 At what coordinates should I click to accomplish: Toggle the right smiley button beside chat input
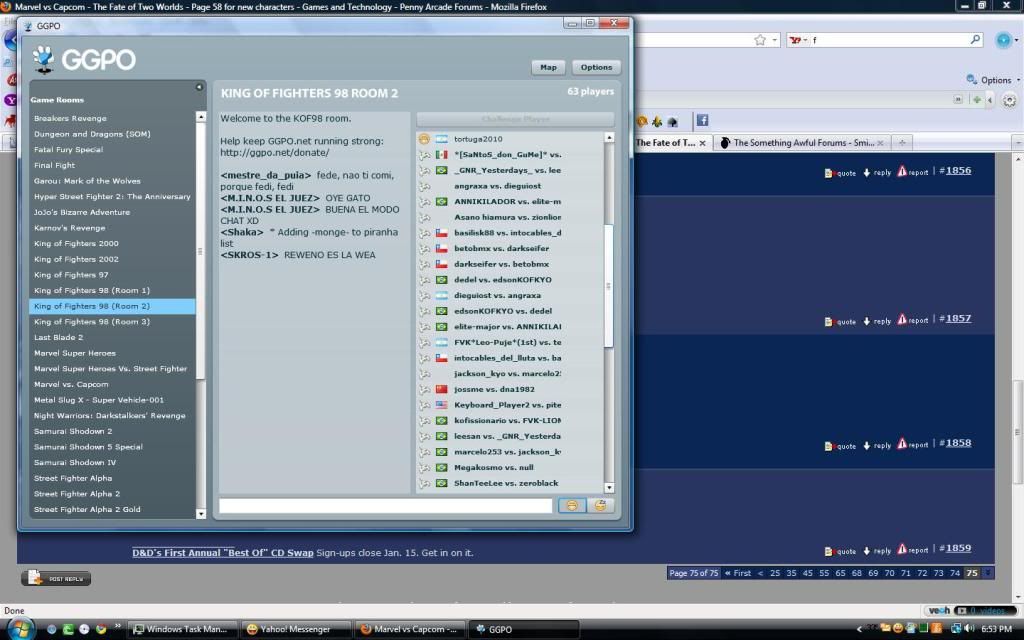[x=600, y=506]
